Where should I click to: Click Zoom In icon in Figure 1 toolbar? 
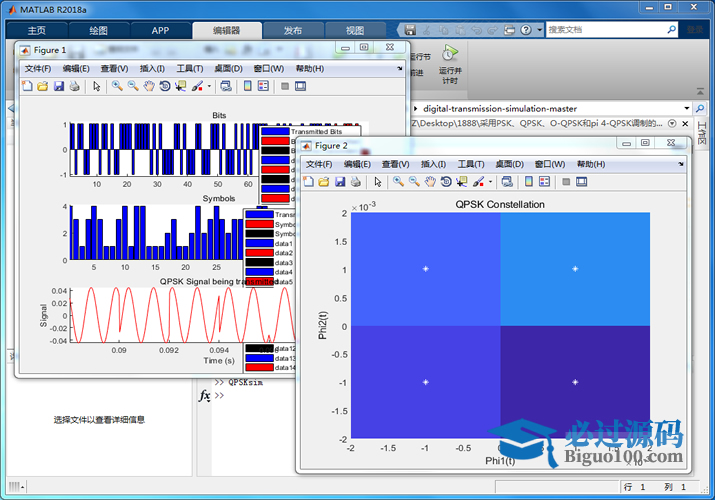point(117,86)
